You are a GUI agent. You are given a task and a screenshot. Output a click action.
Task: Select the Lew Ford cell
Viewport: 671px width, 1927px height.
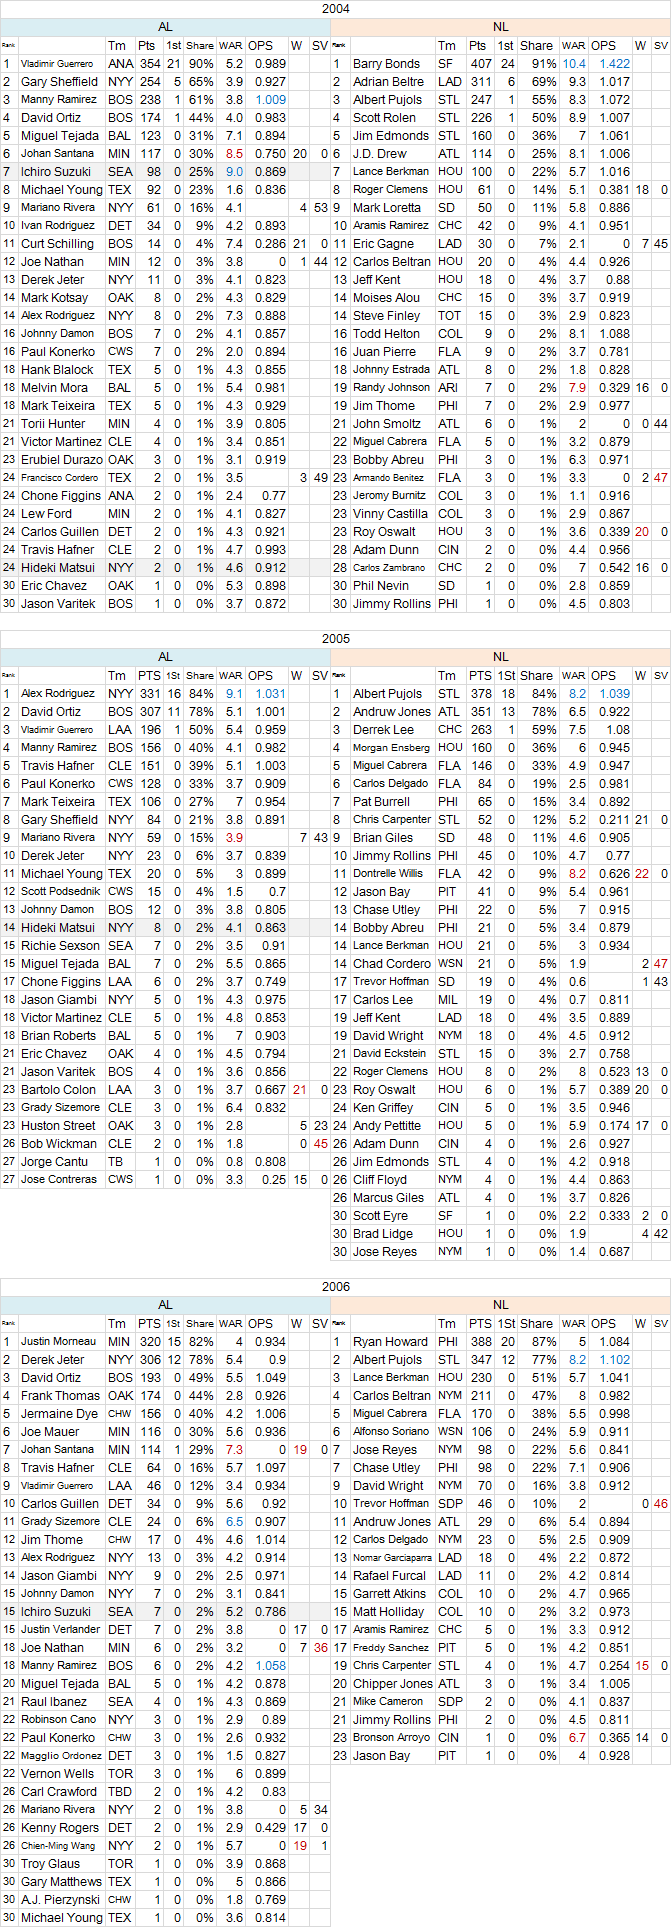click(x=62, y=514)
